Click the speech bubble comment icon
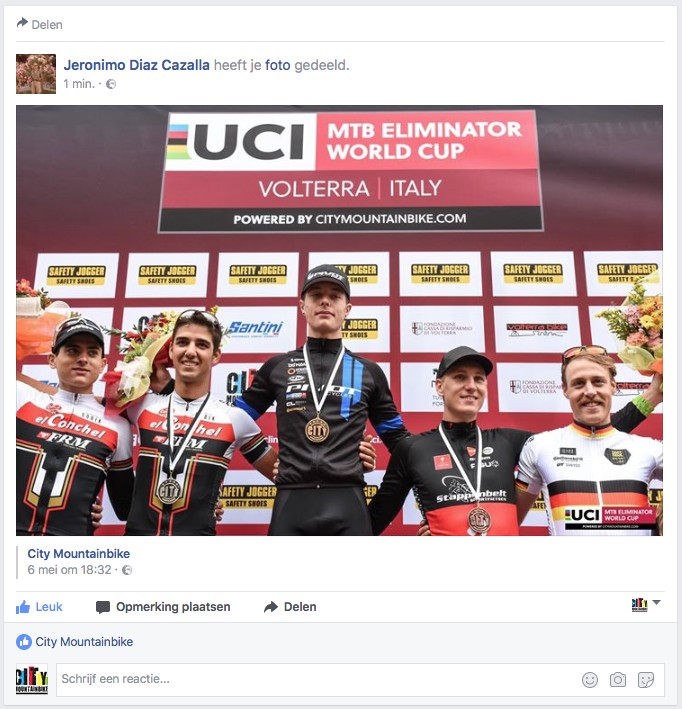The image size is (682, 709). [x=103, y=607]
